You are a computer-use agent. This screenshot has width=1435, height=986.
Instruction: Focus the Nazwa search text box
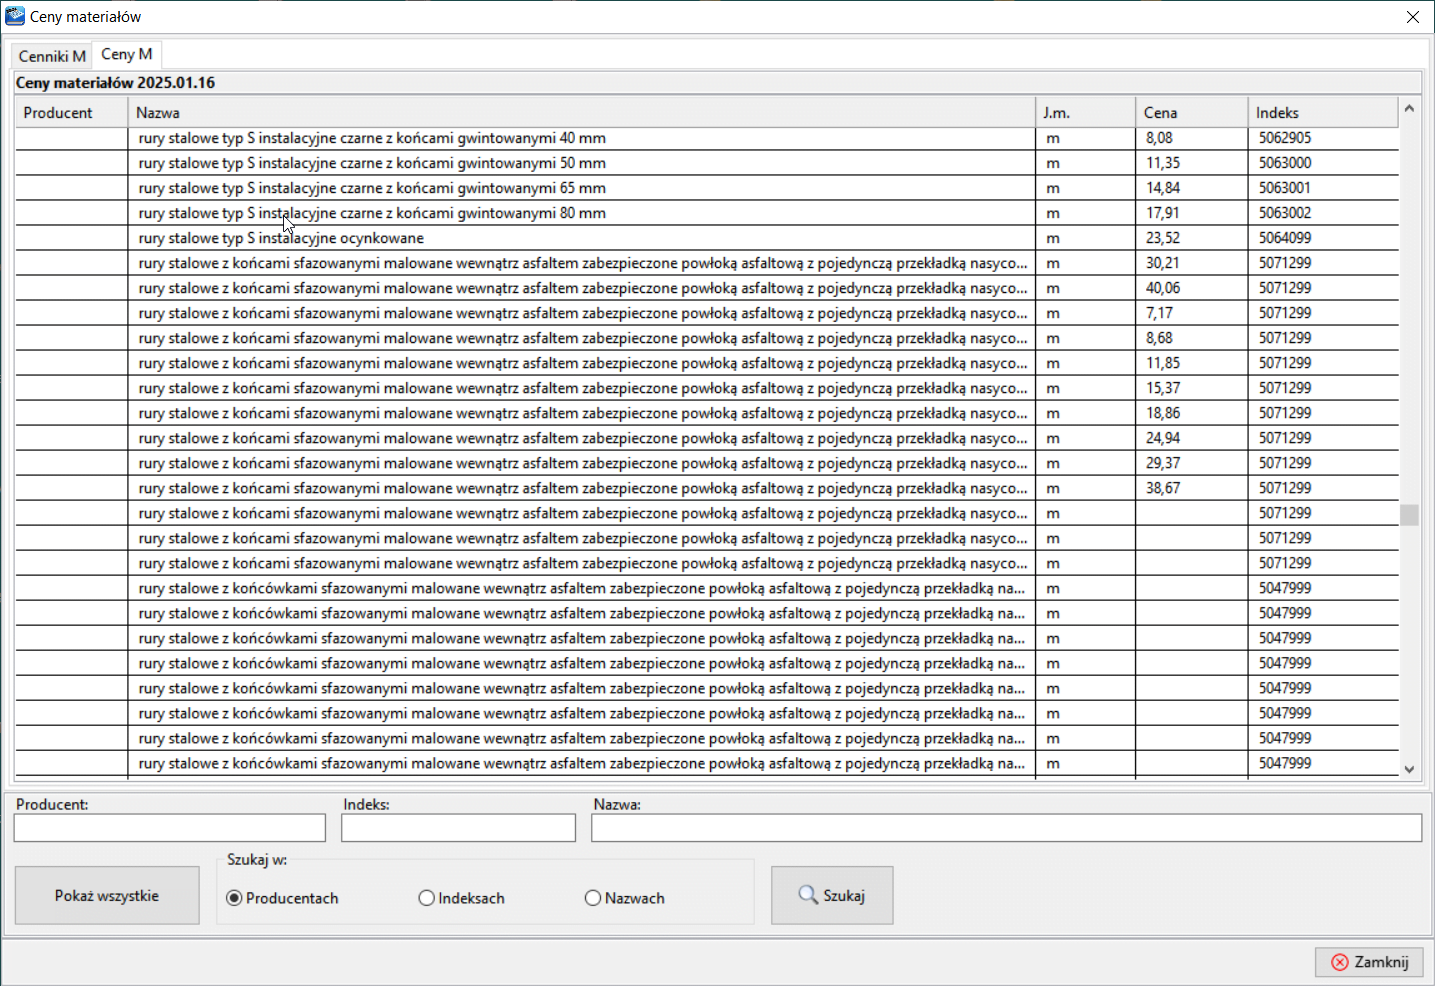[1005, 828]
